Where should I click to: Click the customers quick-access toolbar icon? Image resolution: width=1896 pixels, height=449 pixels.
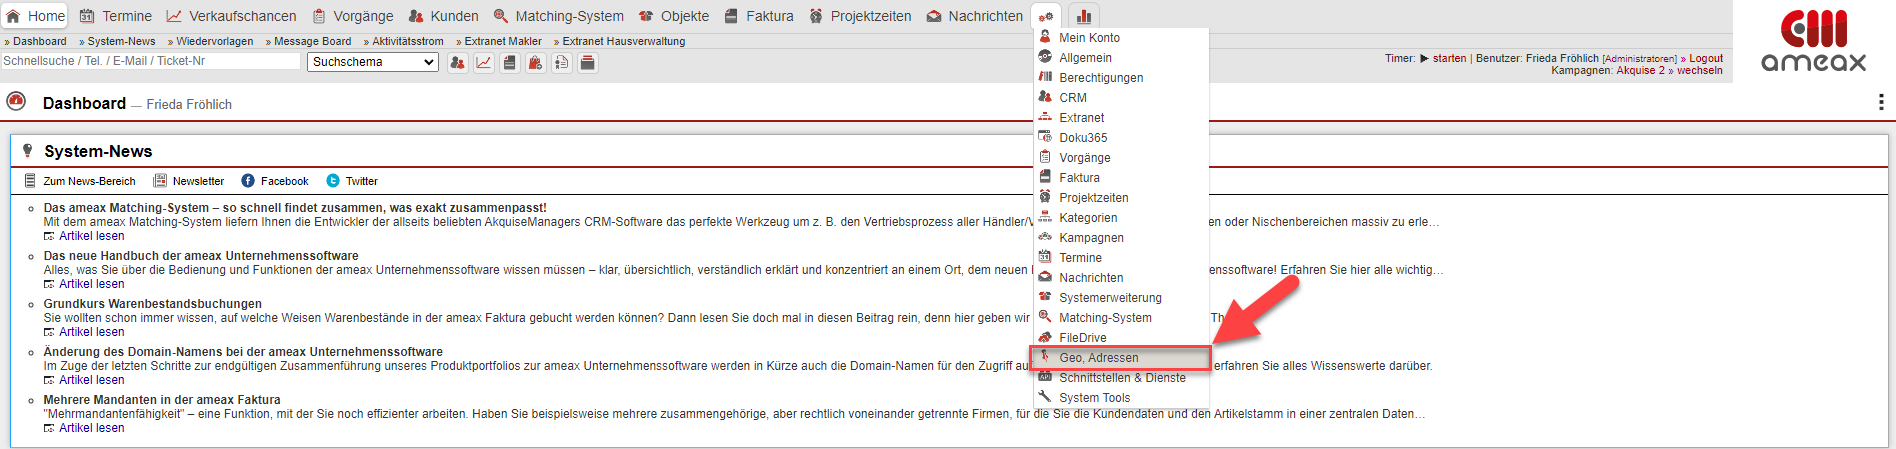point(457,63)
